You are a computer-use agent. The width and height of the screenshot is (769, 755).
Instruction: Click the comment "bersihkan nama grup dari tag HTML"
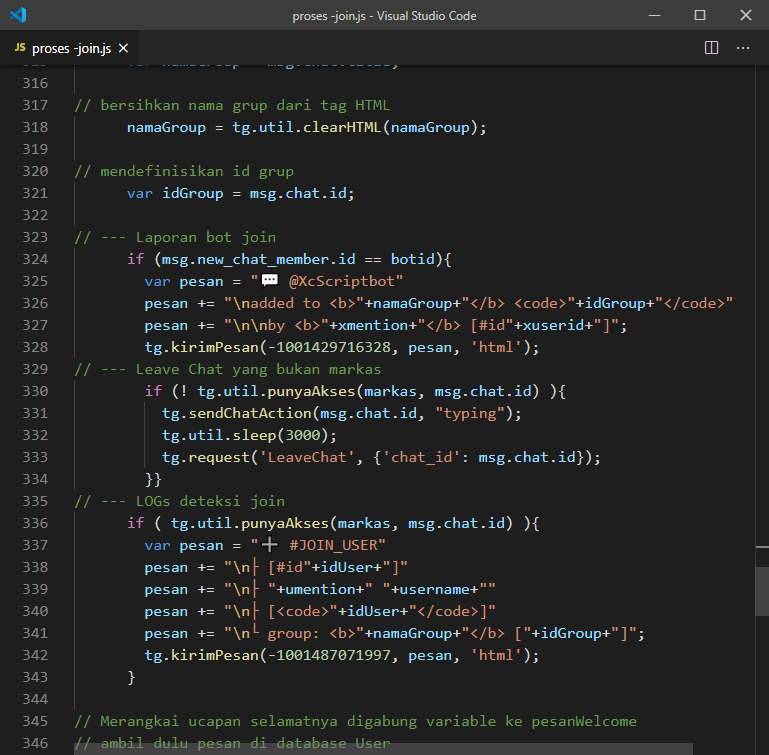(x=232, y=105)
